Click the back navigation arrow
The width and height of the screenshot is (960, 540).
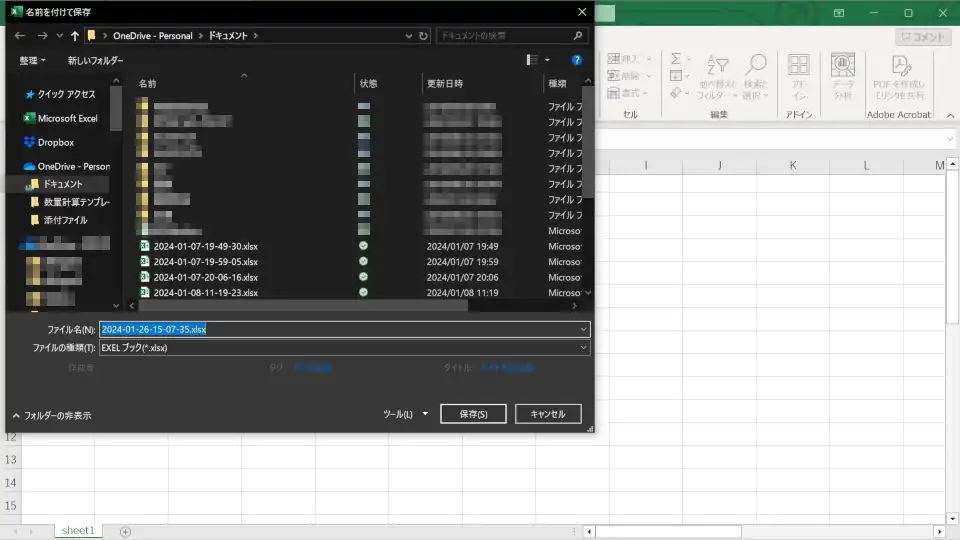click(20, 36)
